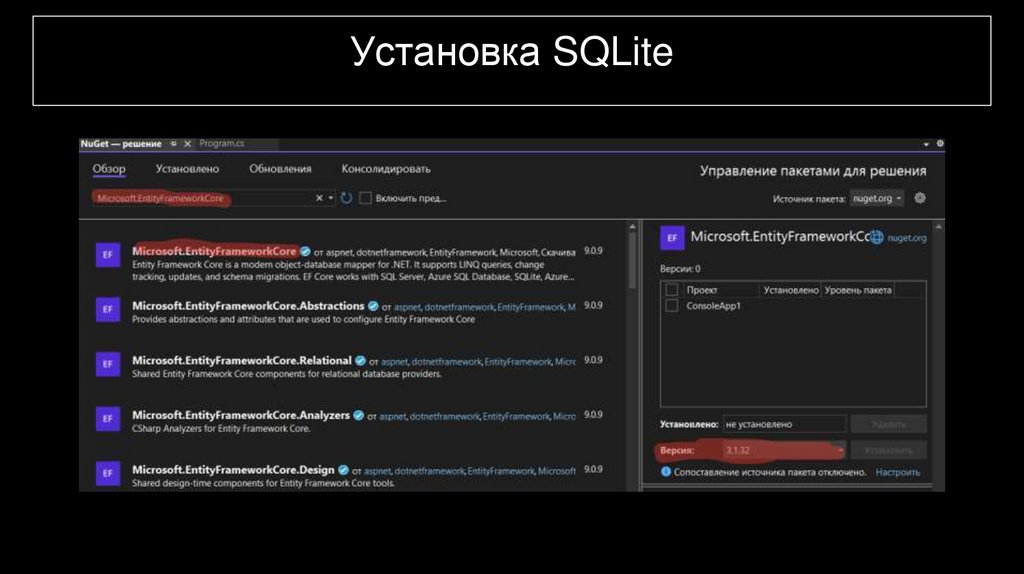The height and width of the screenshot is (574, 1024).
Task: Select the EntityFrameworkCore.Relational package icon
Action: (108, 364)
